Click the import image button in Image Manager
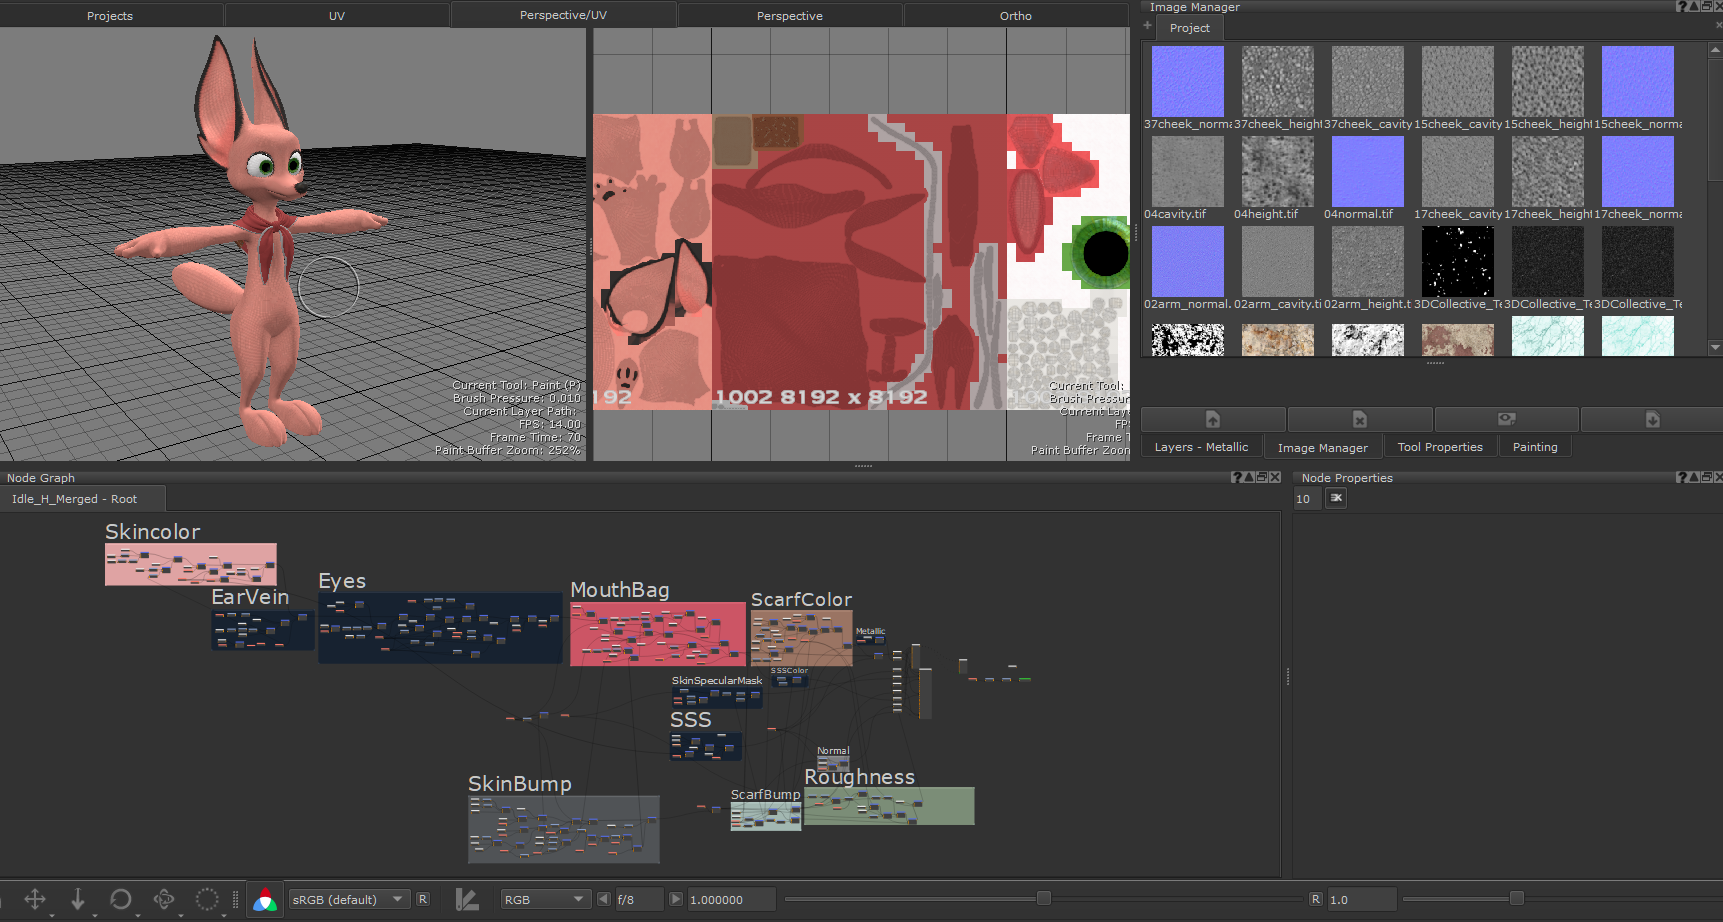1723x922 pixels. click(x=1213, y=419)
